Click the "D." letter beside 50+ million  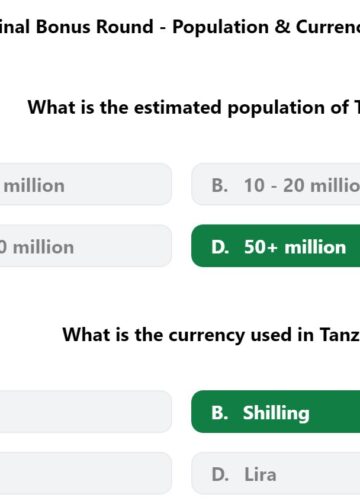[x=220, y=247]
